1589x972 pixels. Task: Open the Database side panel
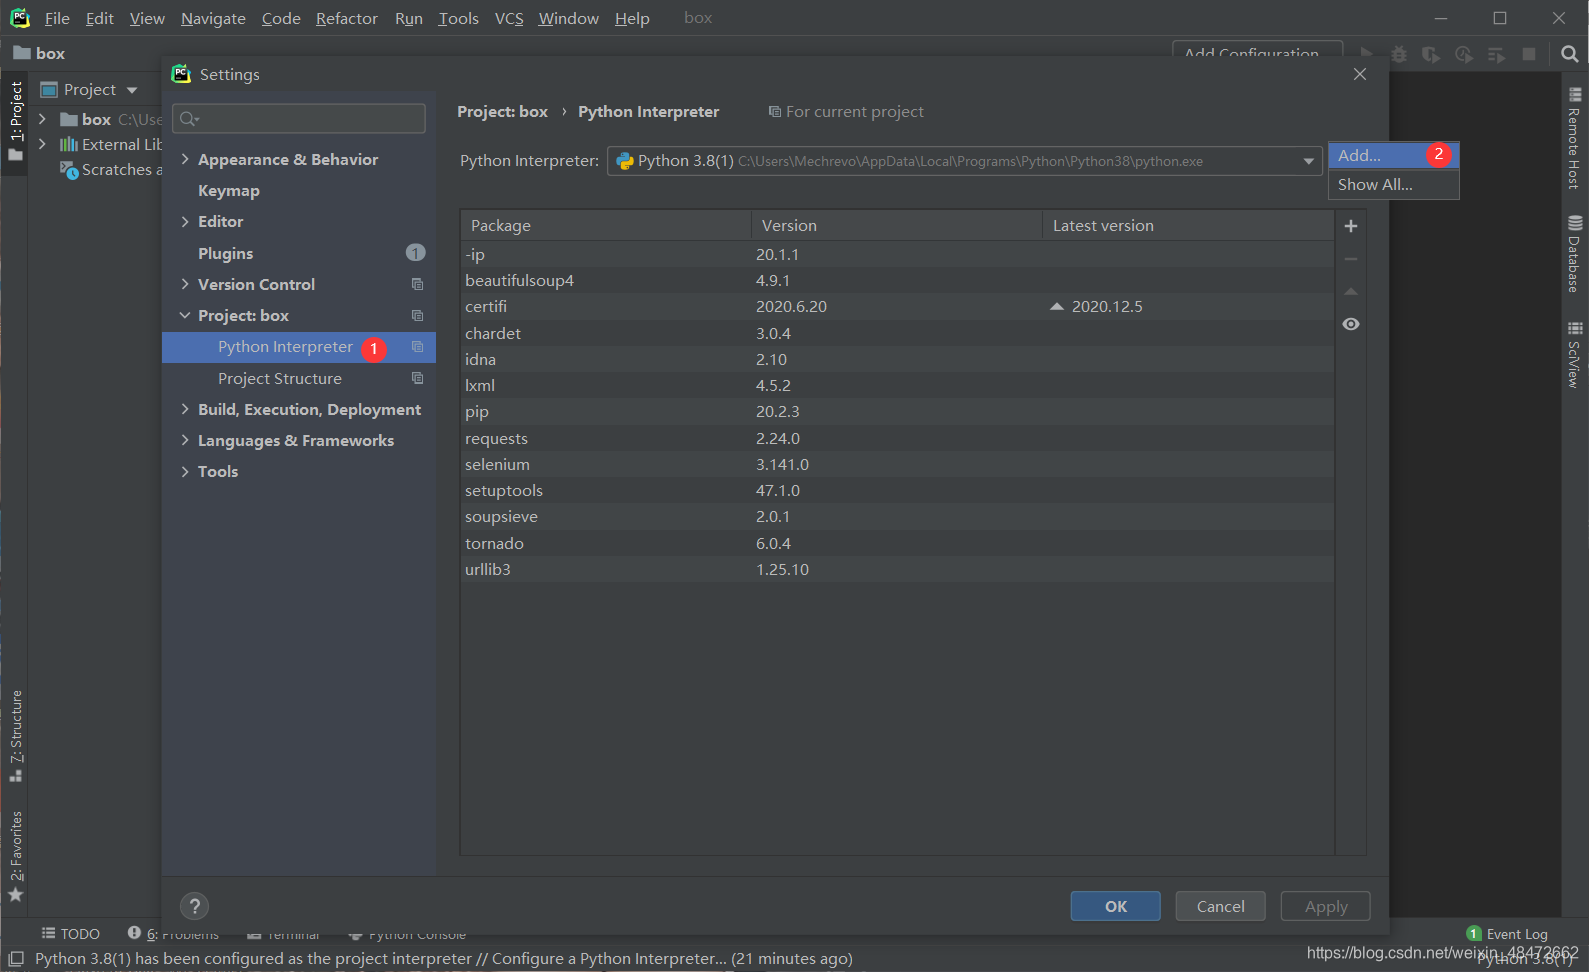[x=1574, y=254]
